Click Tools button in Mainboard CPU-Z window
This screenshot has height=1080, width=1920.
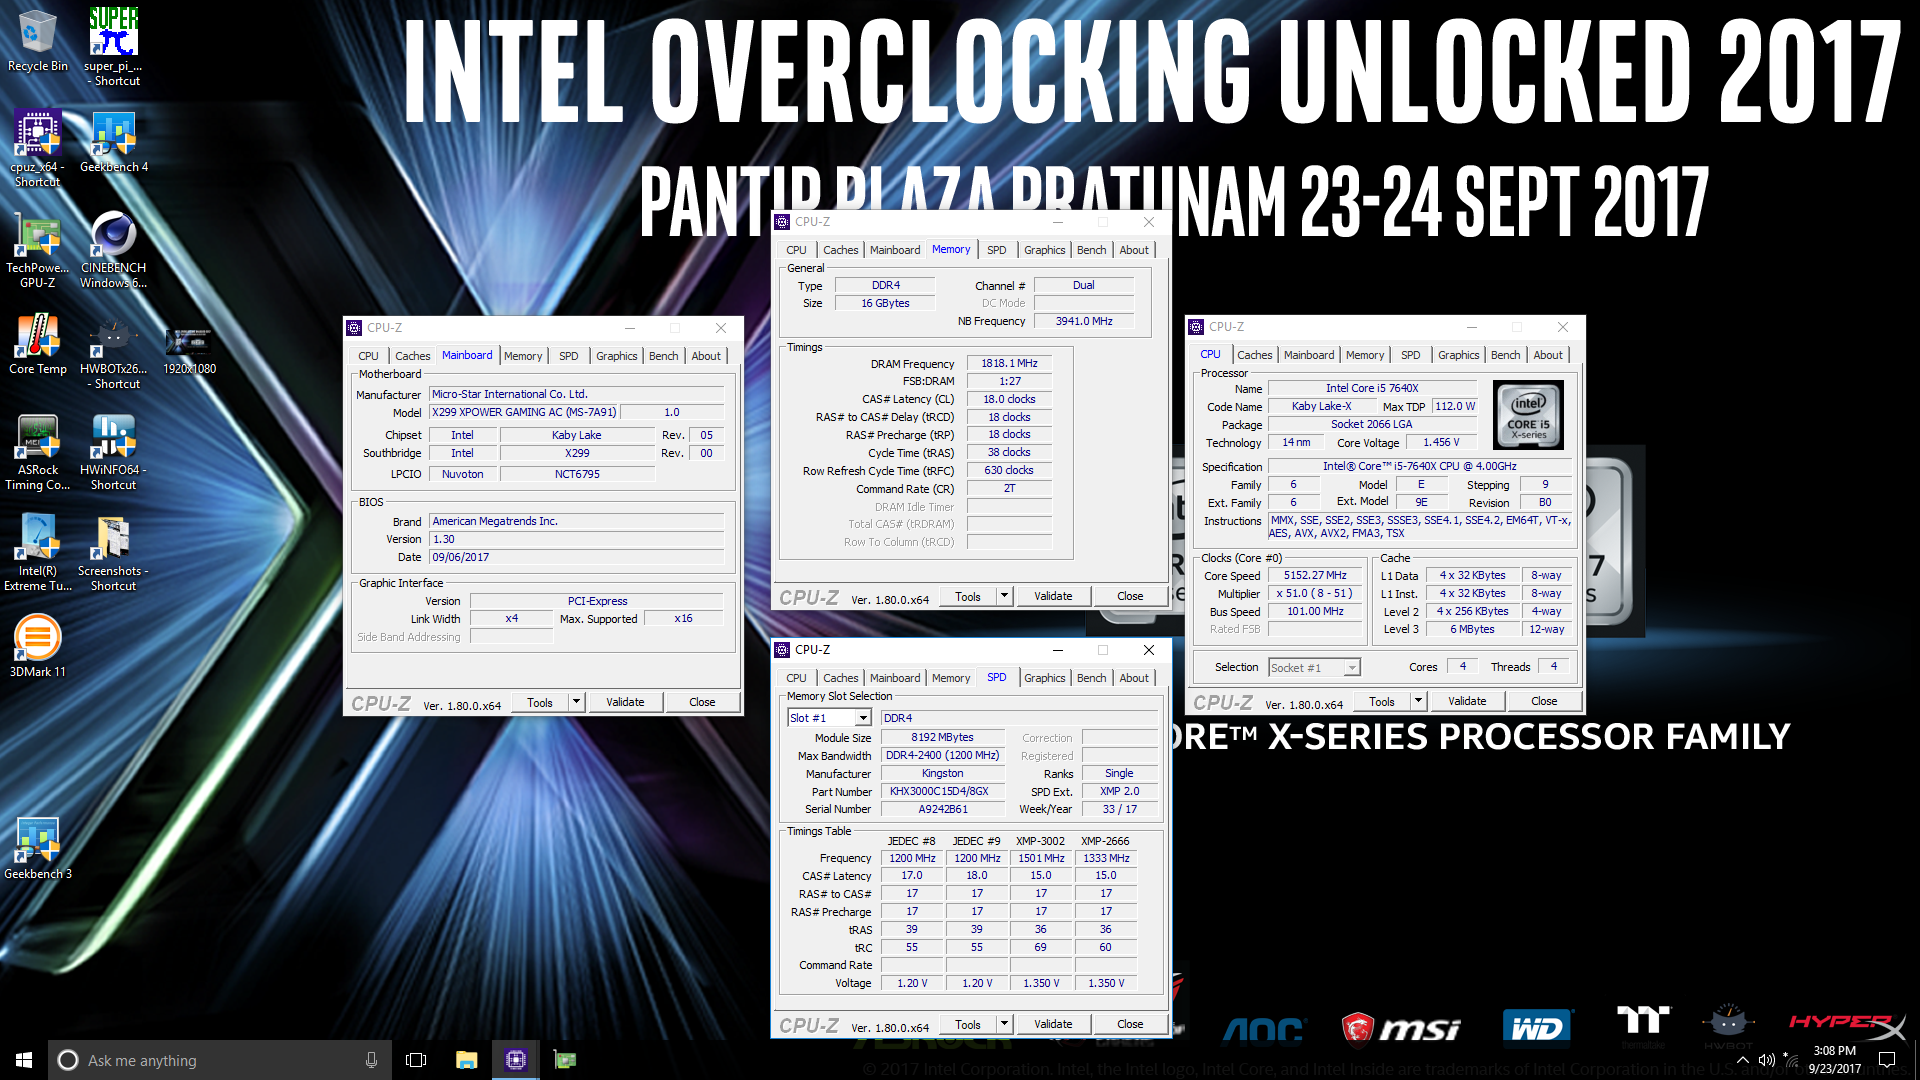(x=540, y=702)
